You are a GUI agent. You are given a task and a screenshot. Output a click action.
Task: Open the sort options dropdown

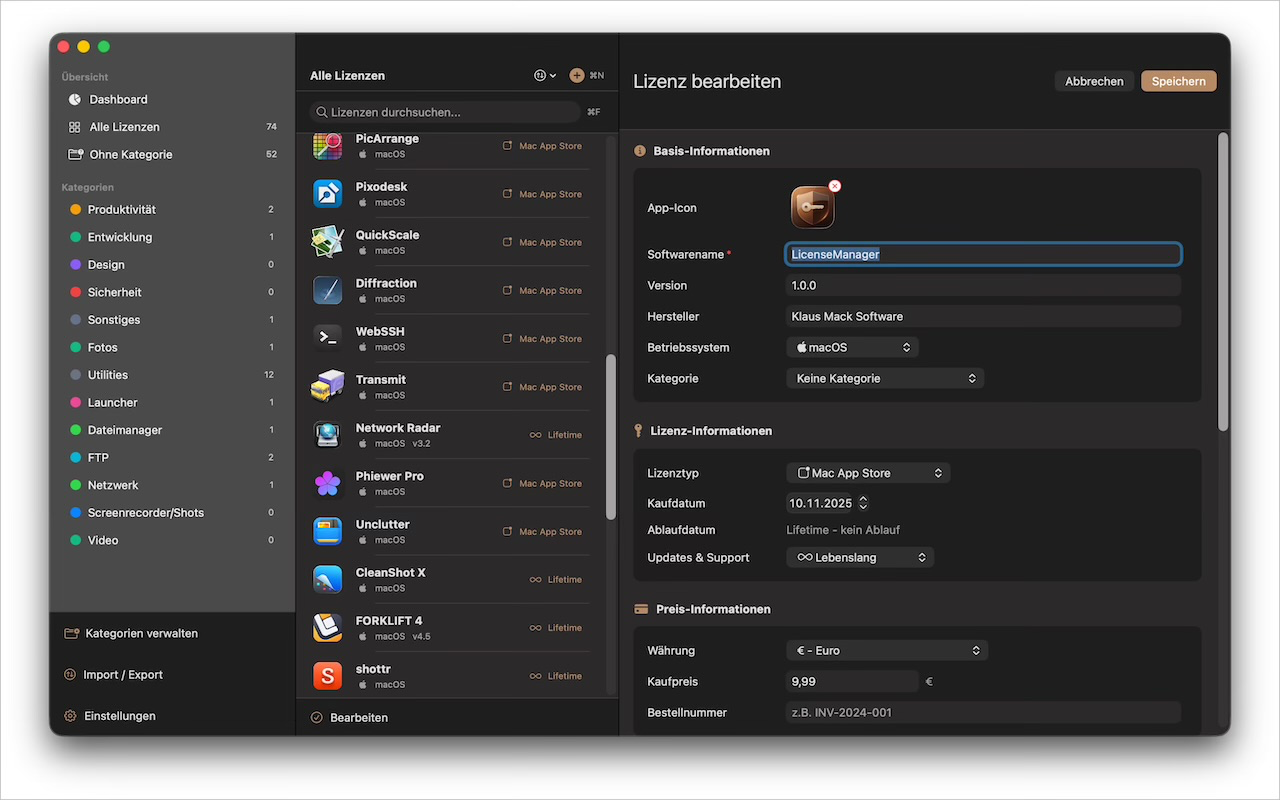pos(545,75)
